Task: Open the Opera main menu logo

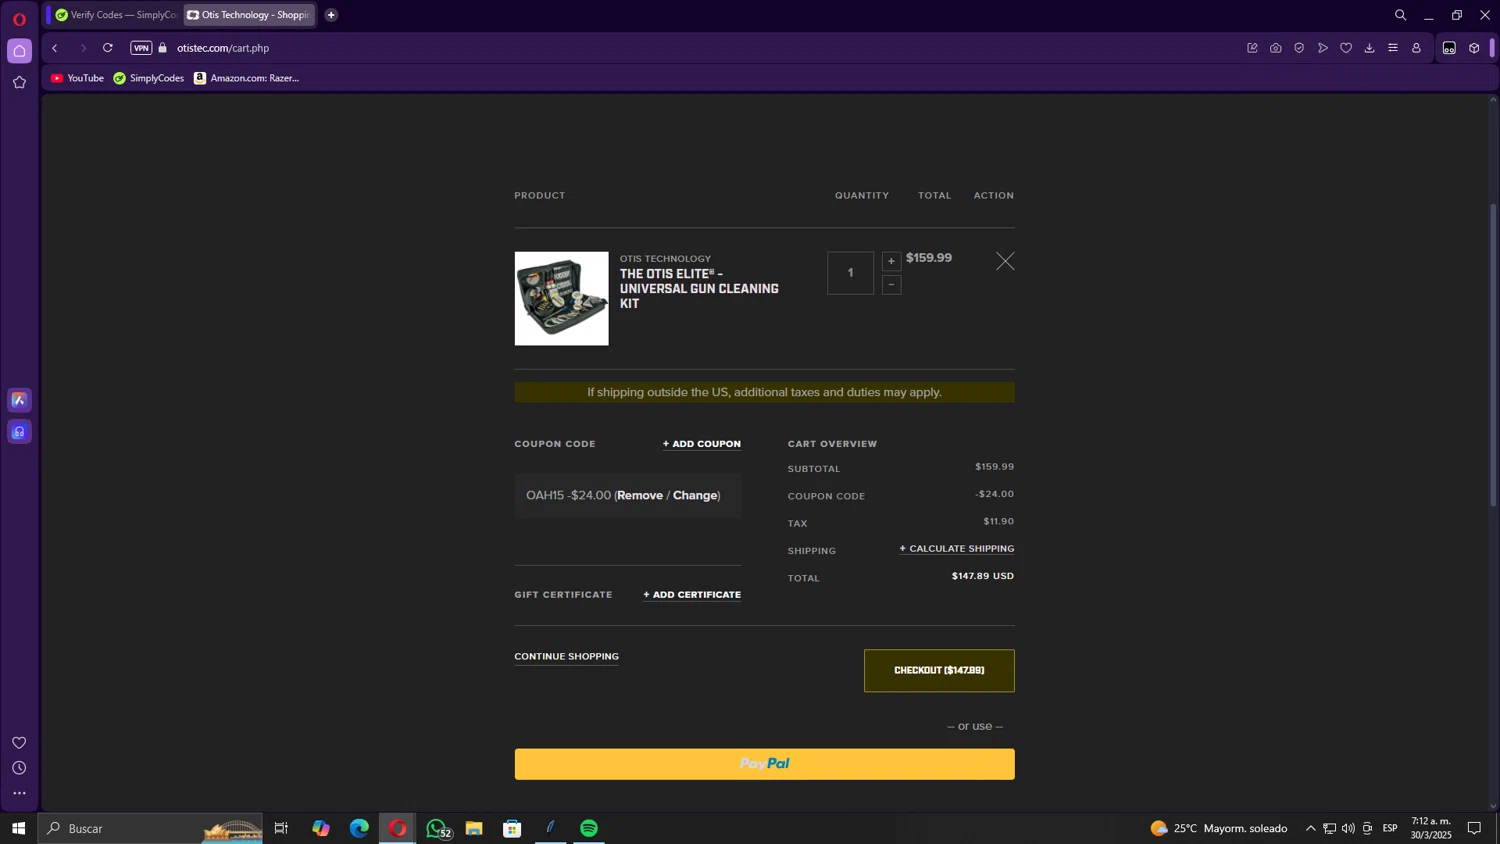Action: click(19, 19)
